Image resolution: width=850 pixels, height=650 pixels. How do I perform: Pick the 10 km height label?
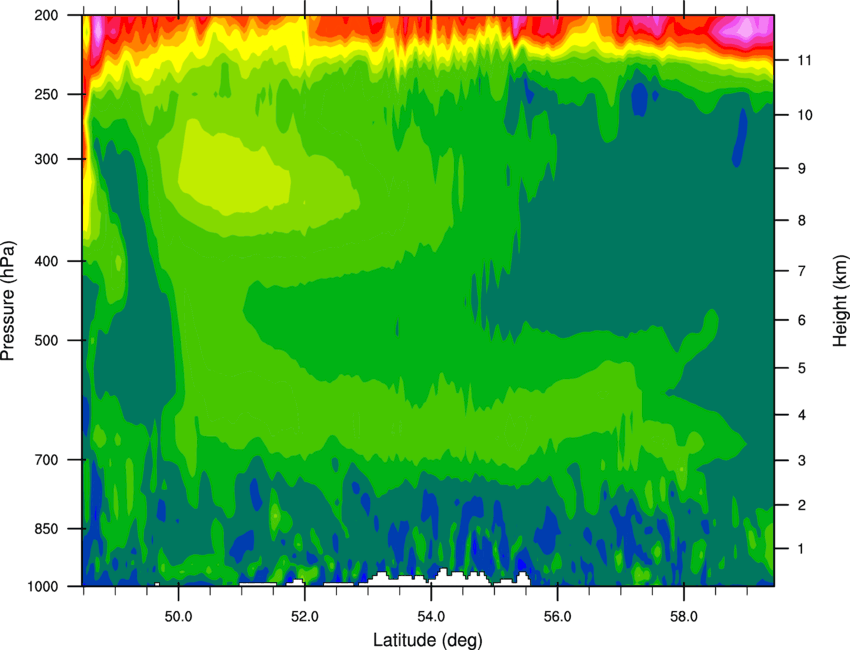point(804,115)
